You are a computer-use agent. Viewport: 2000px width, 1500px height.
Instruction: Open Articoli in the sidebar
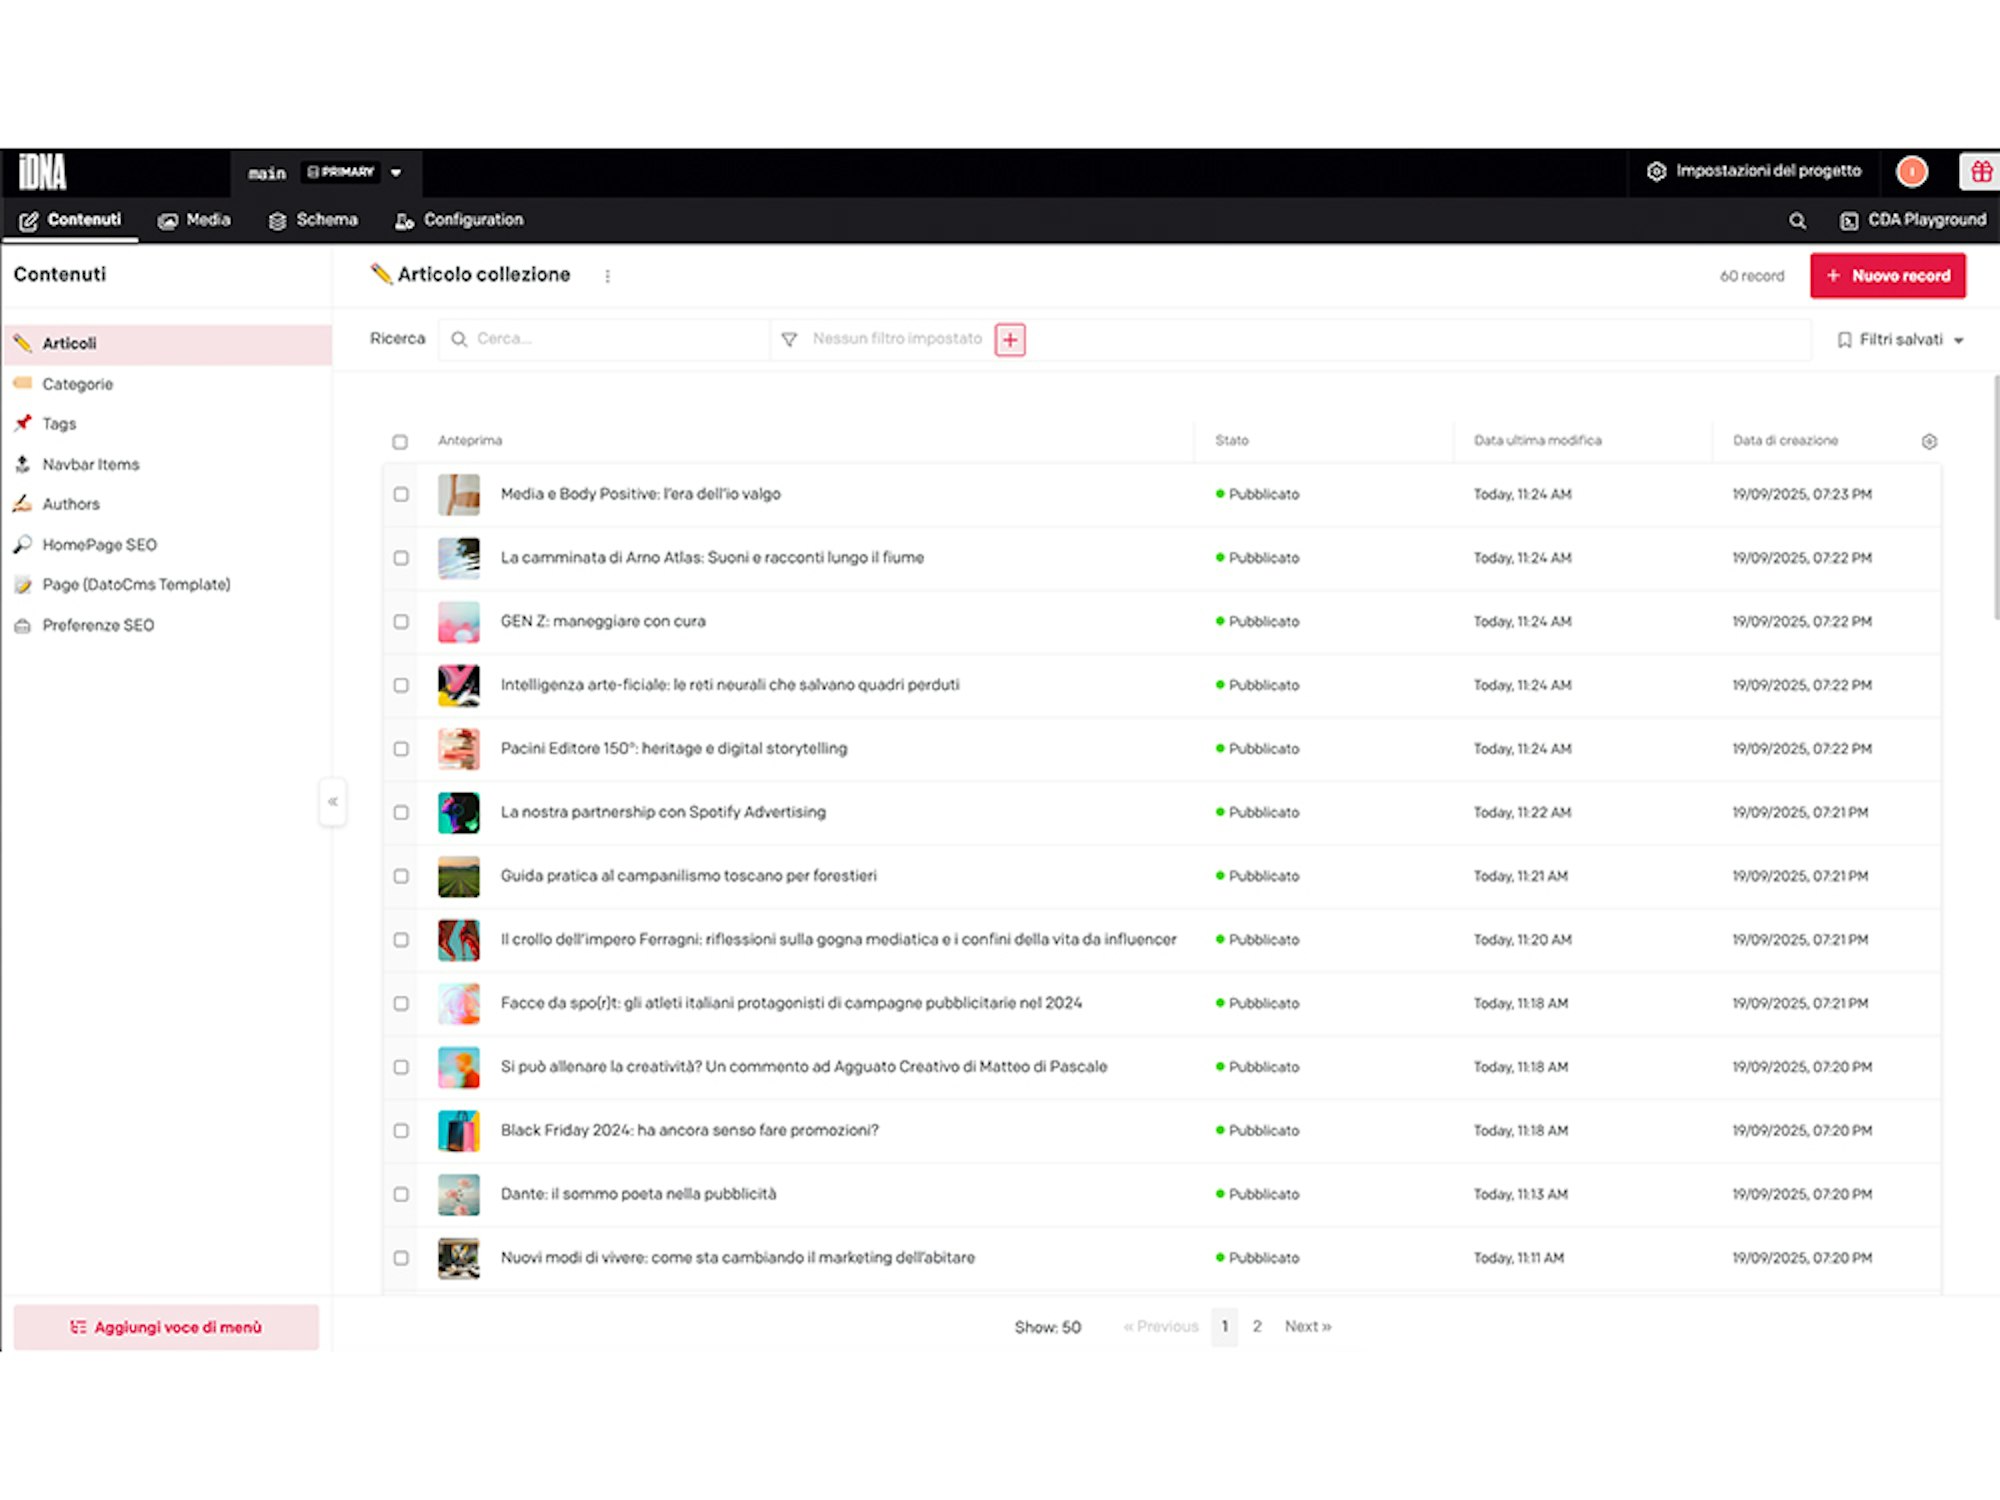pyautogui.click(x=168, y=343)
